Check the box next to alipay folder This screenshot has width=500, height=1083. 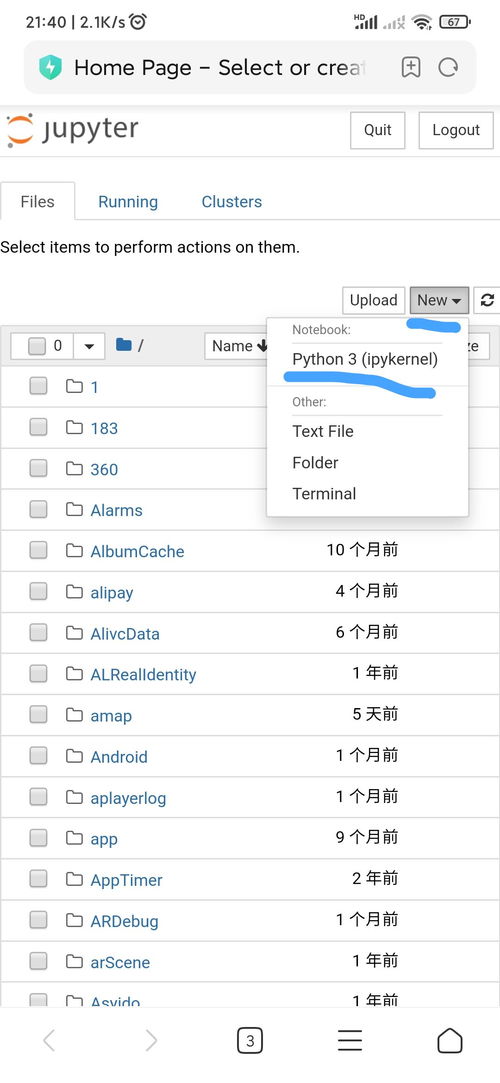[38, 591]
